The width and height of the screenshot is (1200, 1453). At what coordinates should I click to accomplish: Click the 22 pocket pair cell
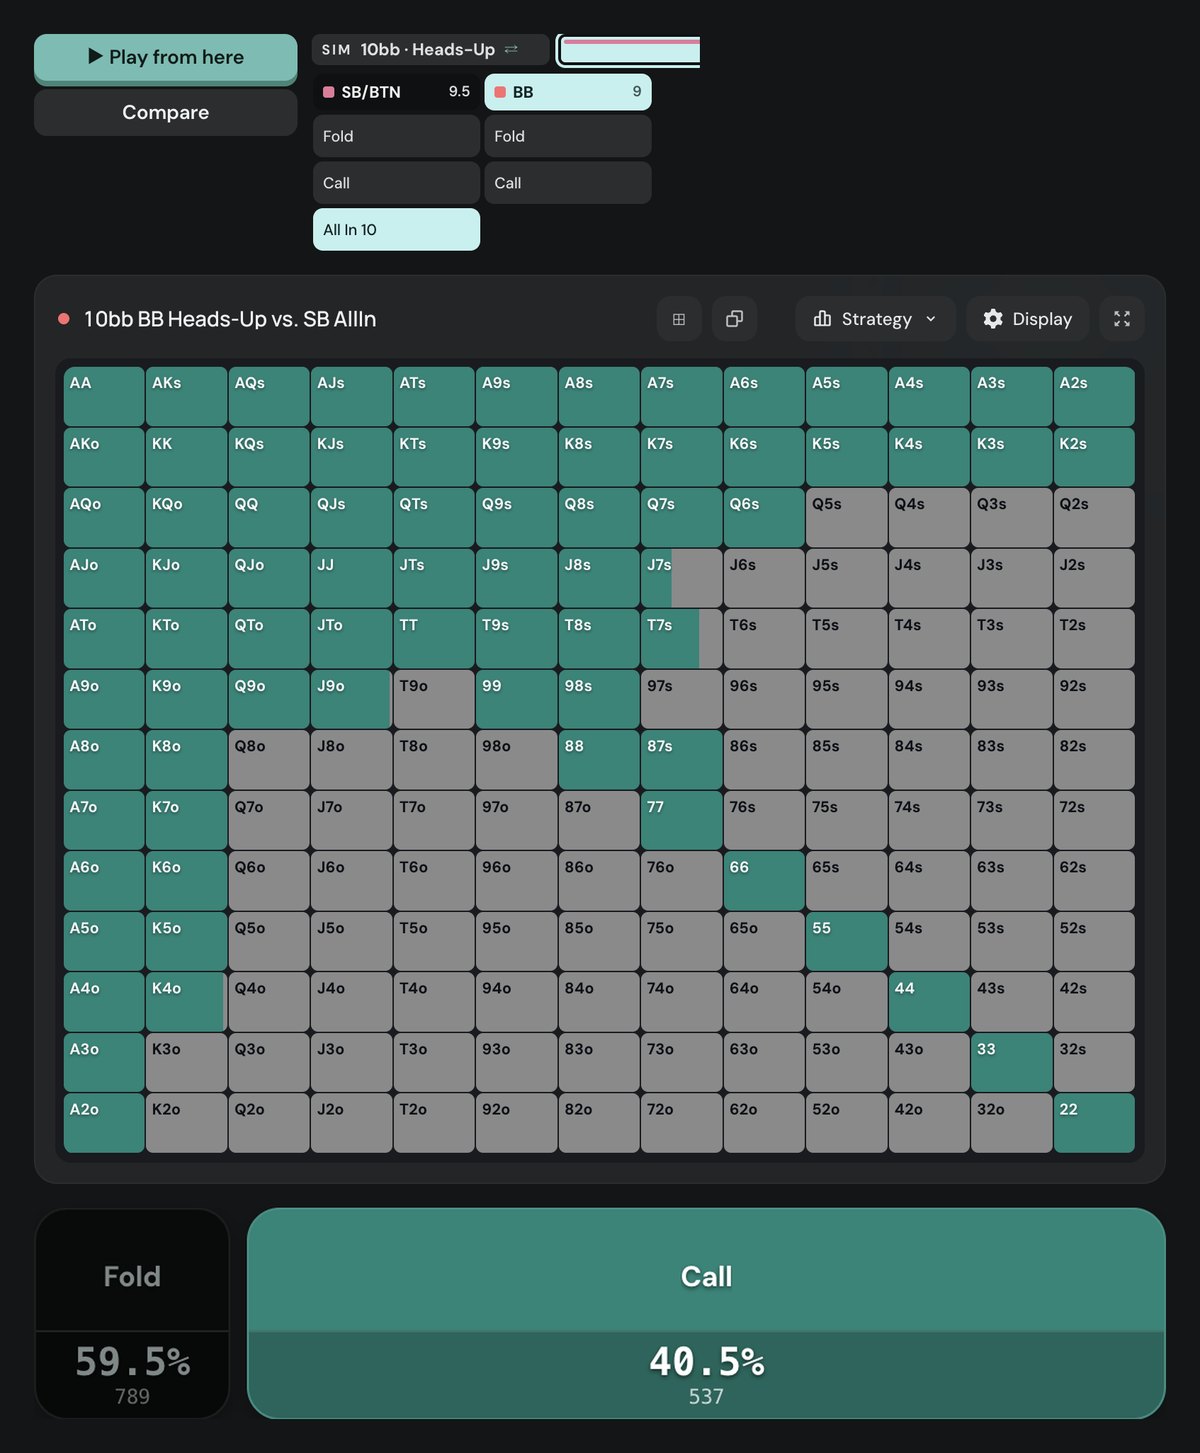[x=1094, y=1122]
